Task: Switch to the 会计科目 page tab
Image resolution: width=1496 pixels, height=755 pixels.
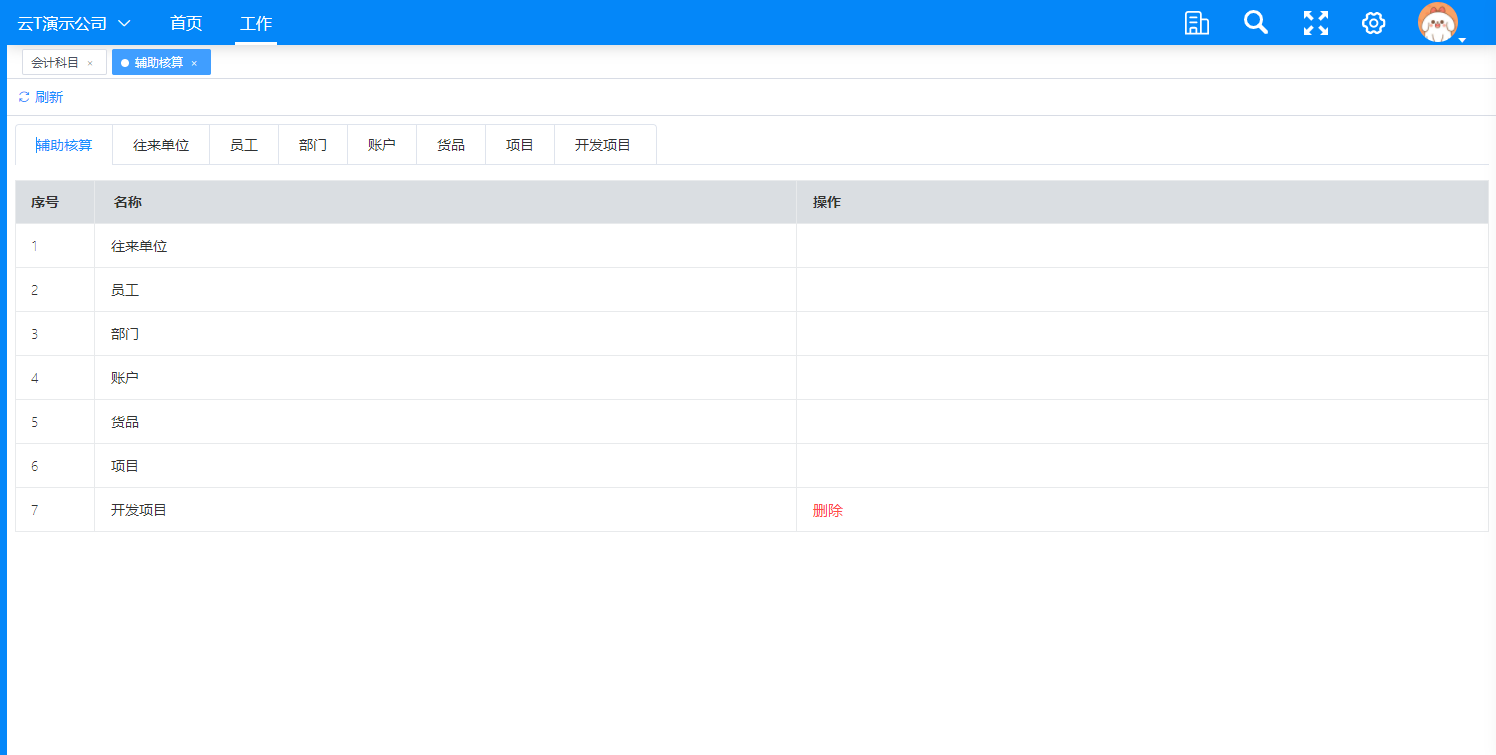Action: point(55,63)
